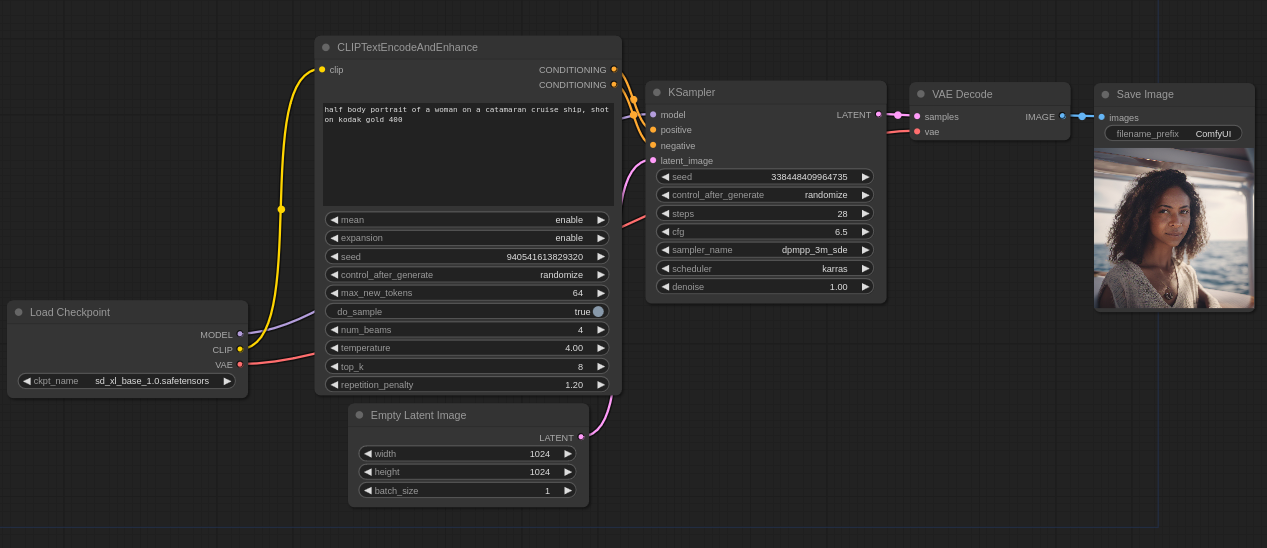The height and width of the screenshot is (548, 1267).
Task: Decrease the cfg value with left arrow
Action: [x=665, y=232]
